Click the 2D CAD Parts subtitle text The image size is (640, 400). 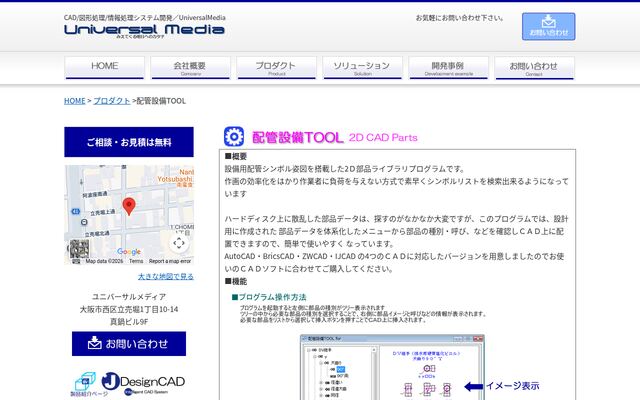coord(383,138)
